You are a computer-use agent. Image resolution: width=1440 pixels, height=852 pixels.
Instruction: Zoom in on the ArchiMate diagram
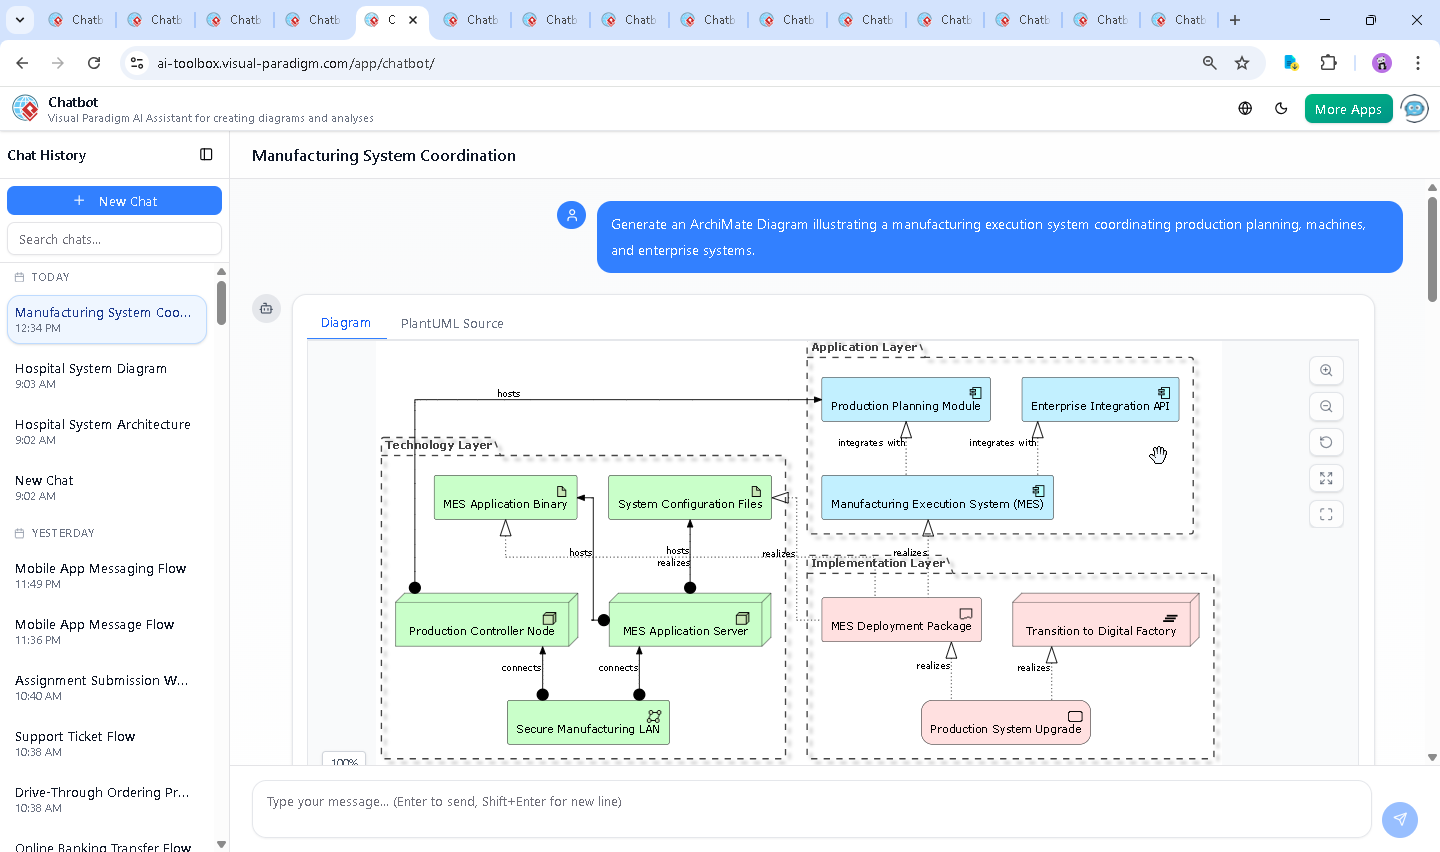click(1325, 370)
